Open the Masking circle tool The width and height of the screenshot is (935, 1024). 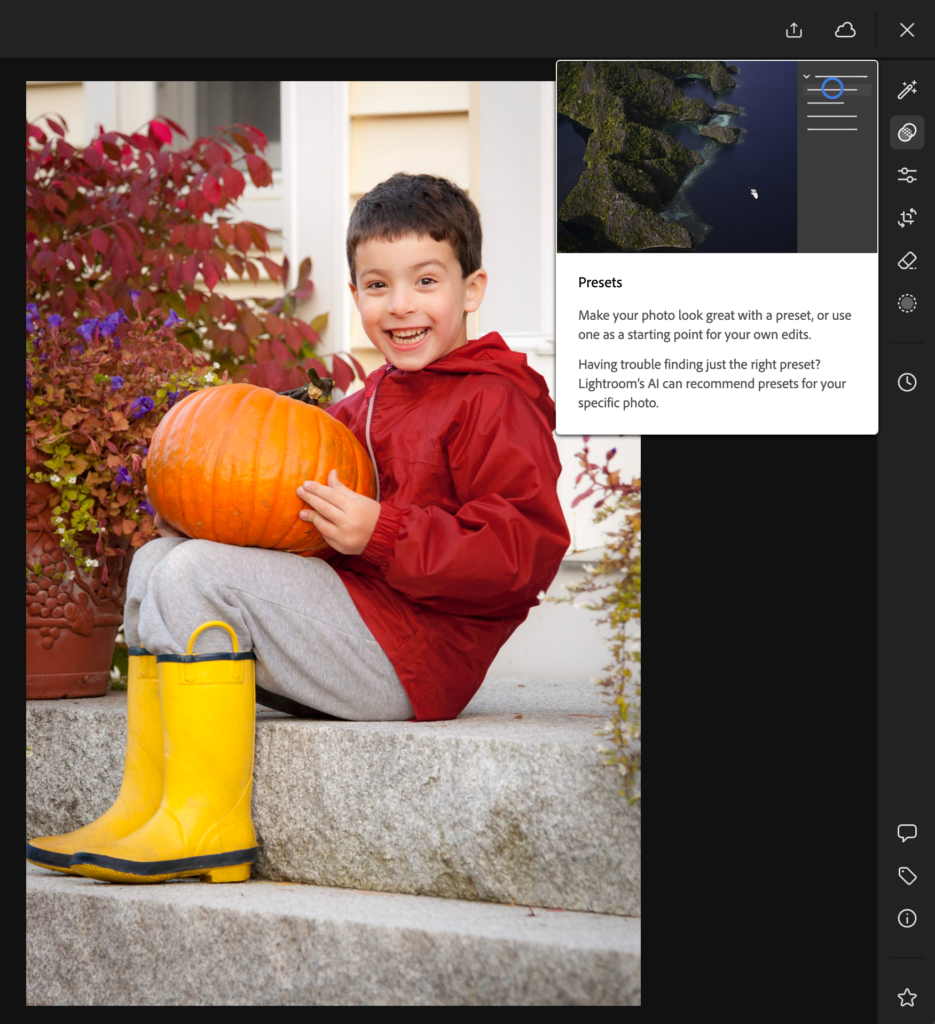[x=907, y=303]
